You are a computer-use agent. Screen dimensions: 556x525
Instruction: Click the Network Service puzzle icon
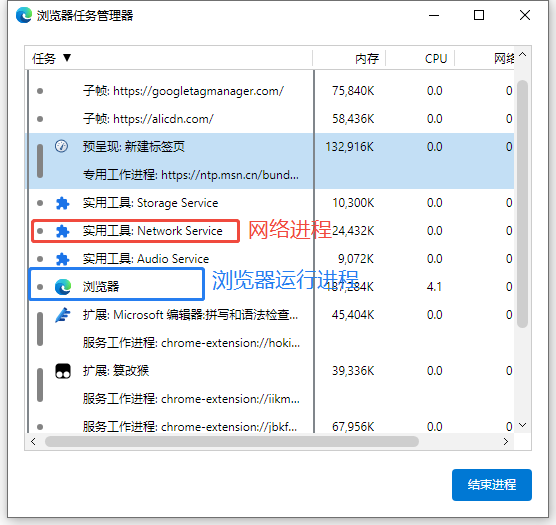[62, 231]
